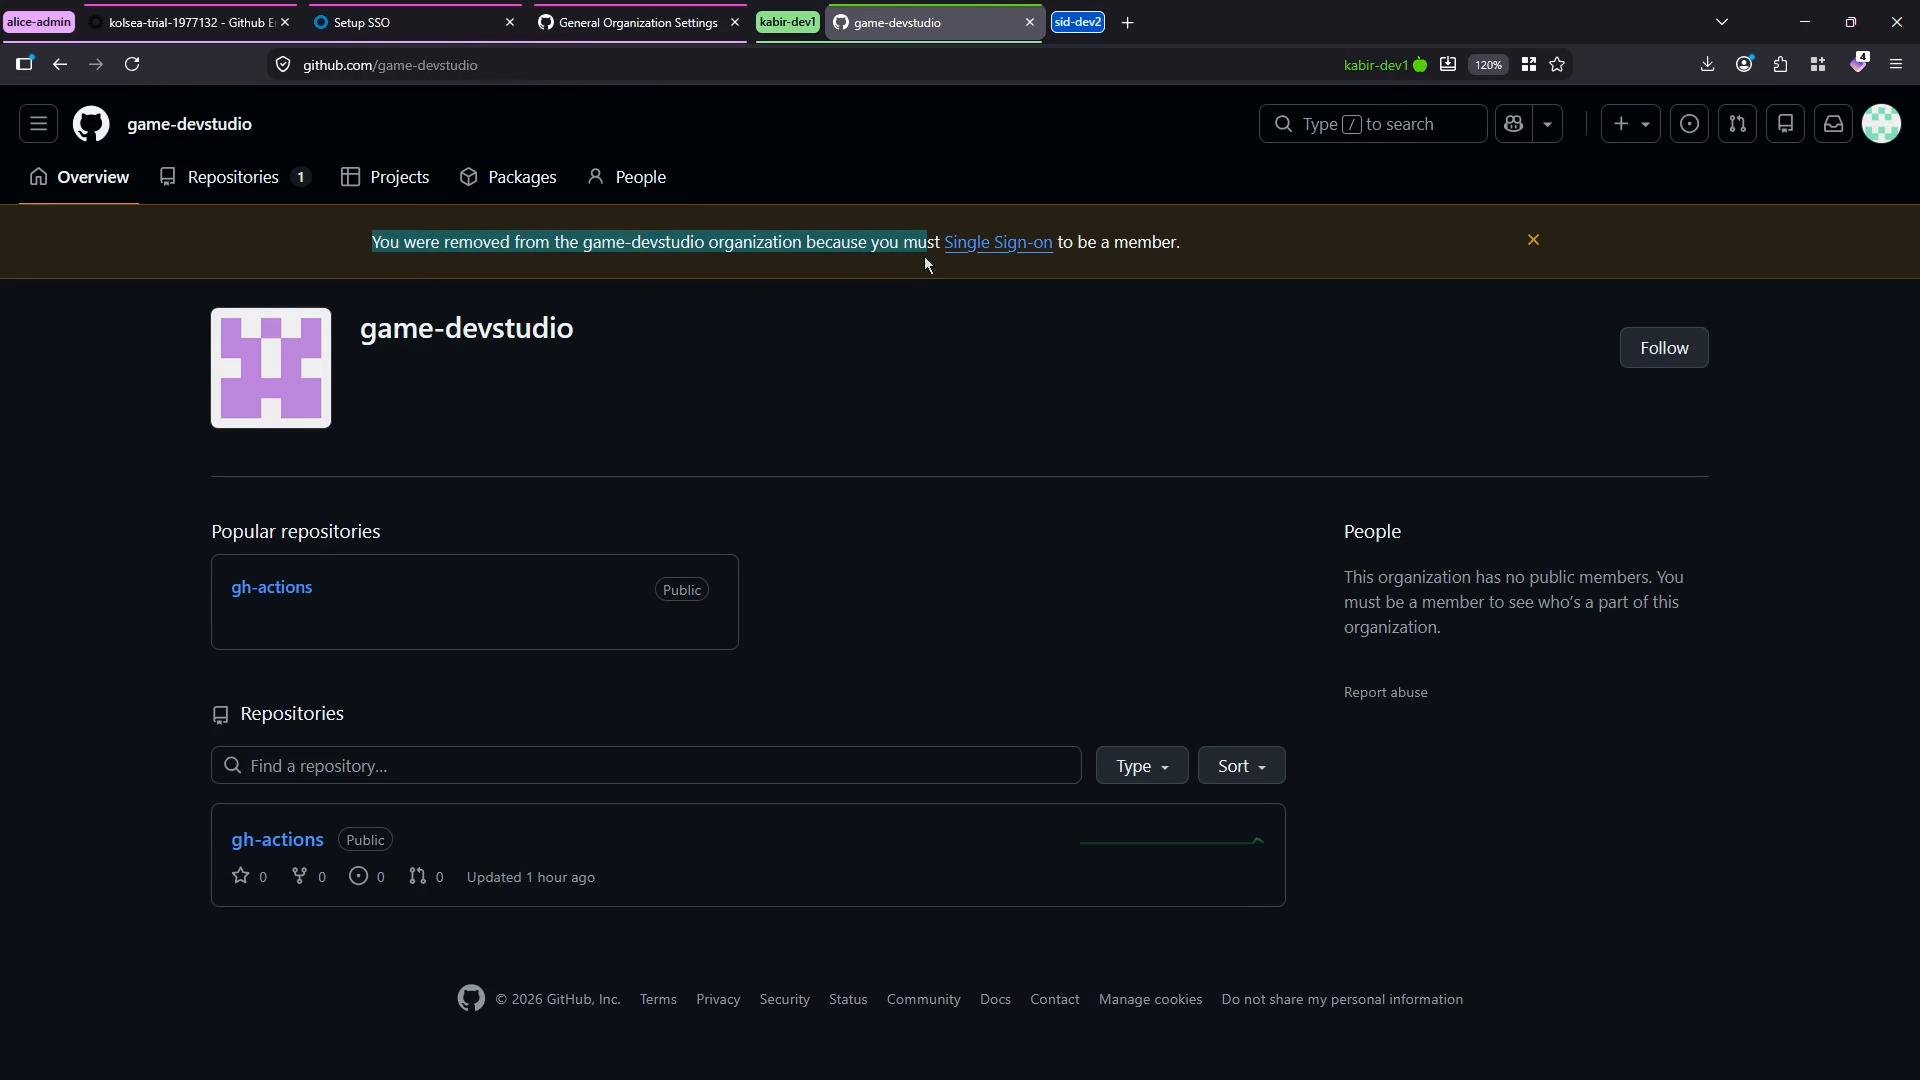Open gh-actions link in the Repositories list
Image resolution: width=1920 pixels, height=1080 pixels.
pos(277,840)
